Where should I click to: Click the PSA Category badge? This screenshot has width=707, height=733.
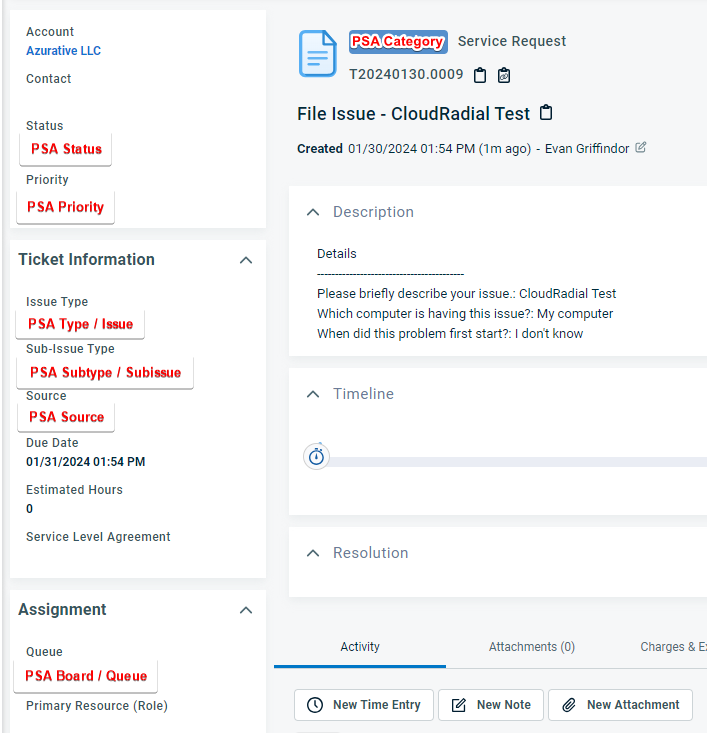point(398,42)
